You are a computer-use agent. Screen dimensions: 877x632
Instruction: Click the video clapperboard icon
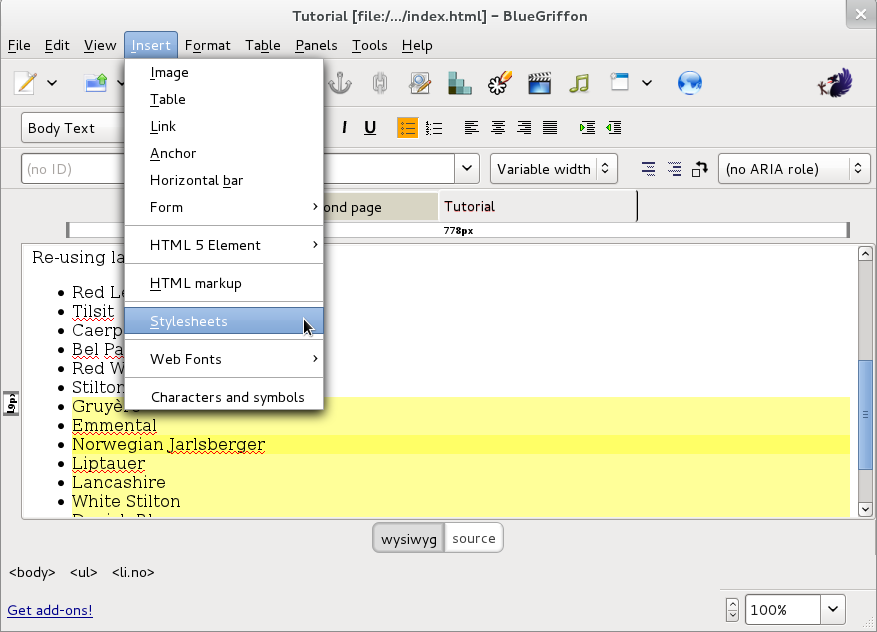[x=540, y=84]
